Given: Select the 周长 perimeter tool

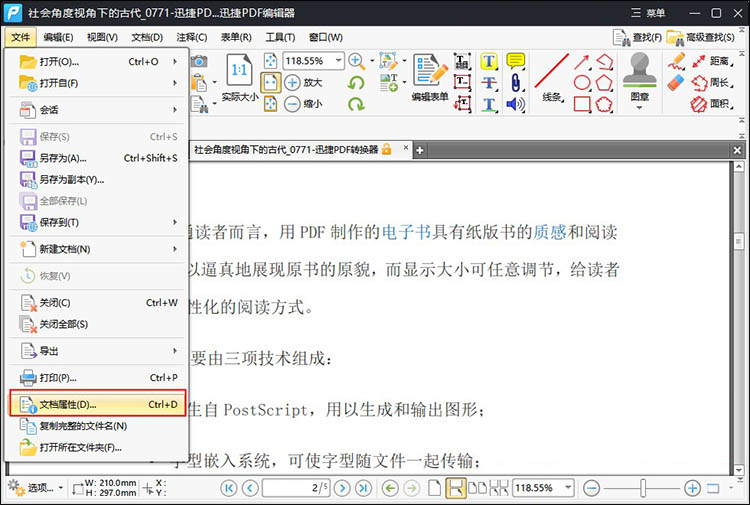Looking at the screenshot, I should 712,83.
